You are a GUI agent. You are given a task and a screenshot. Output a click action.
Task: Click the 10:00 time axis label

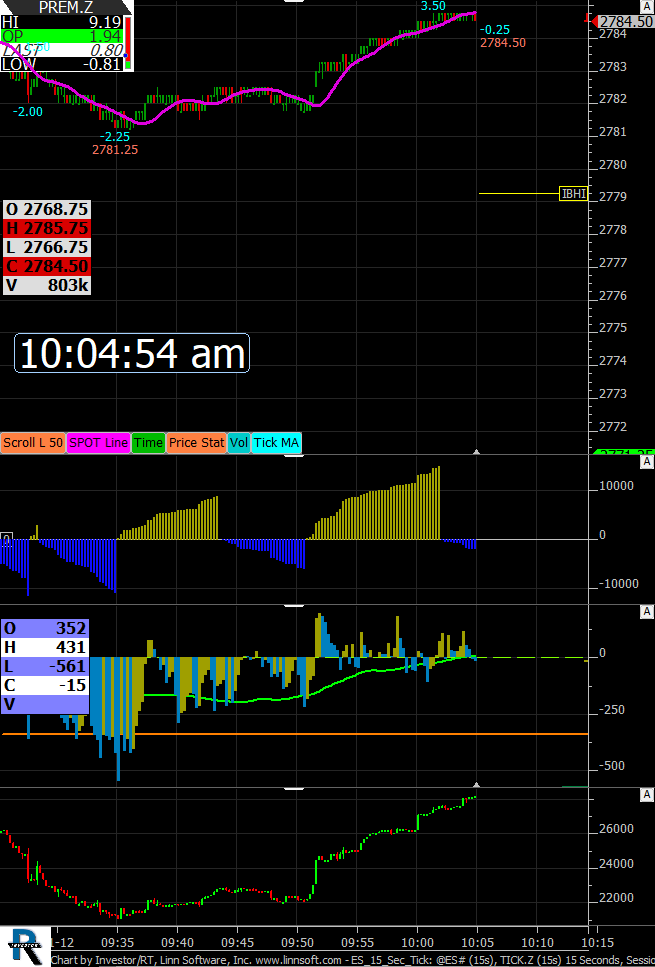point(417,942)
